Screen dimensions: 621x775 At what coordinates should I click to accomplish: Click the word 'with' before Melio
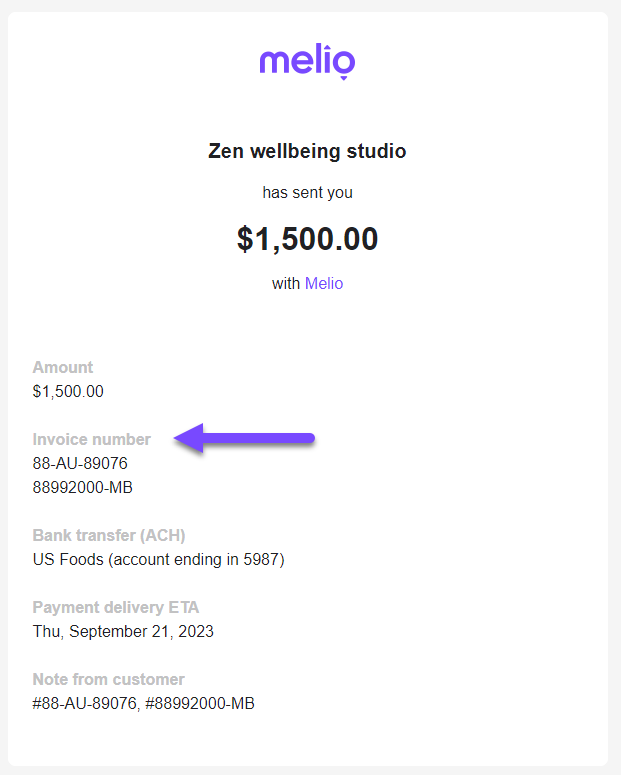286,283
